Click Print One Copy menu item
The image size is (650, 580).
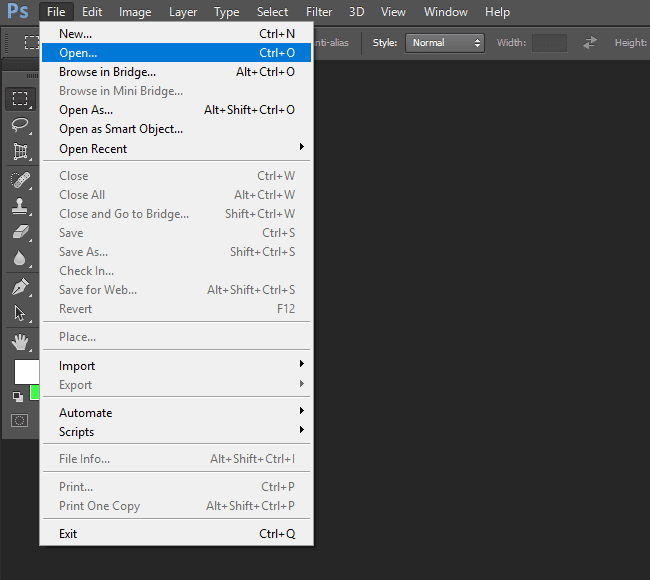(x=176, y=506)
